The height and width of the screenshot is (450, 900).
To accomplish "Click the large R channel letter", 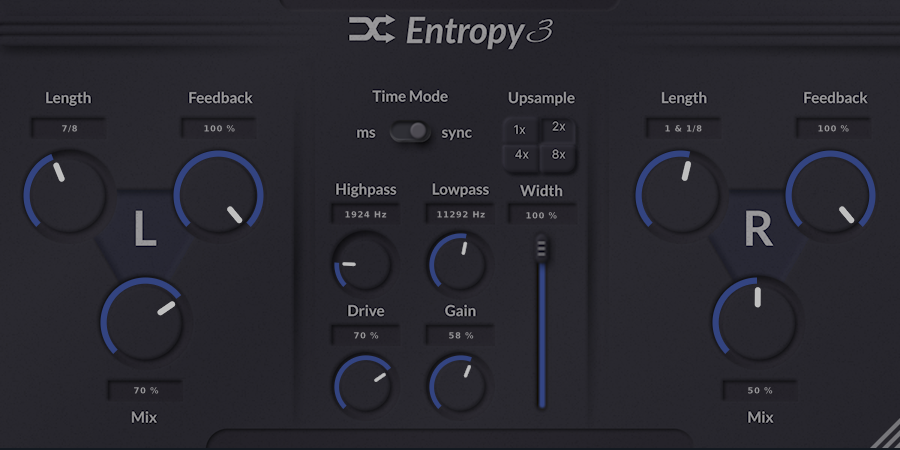I will tap(758, 229).
